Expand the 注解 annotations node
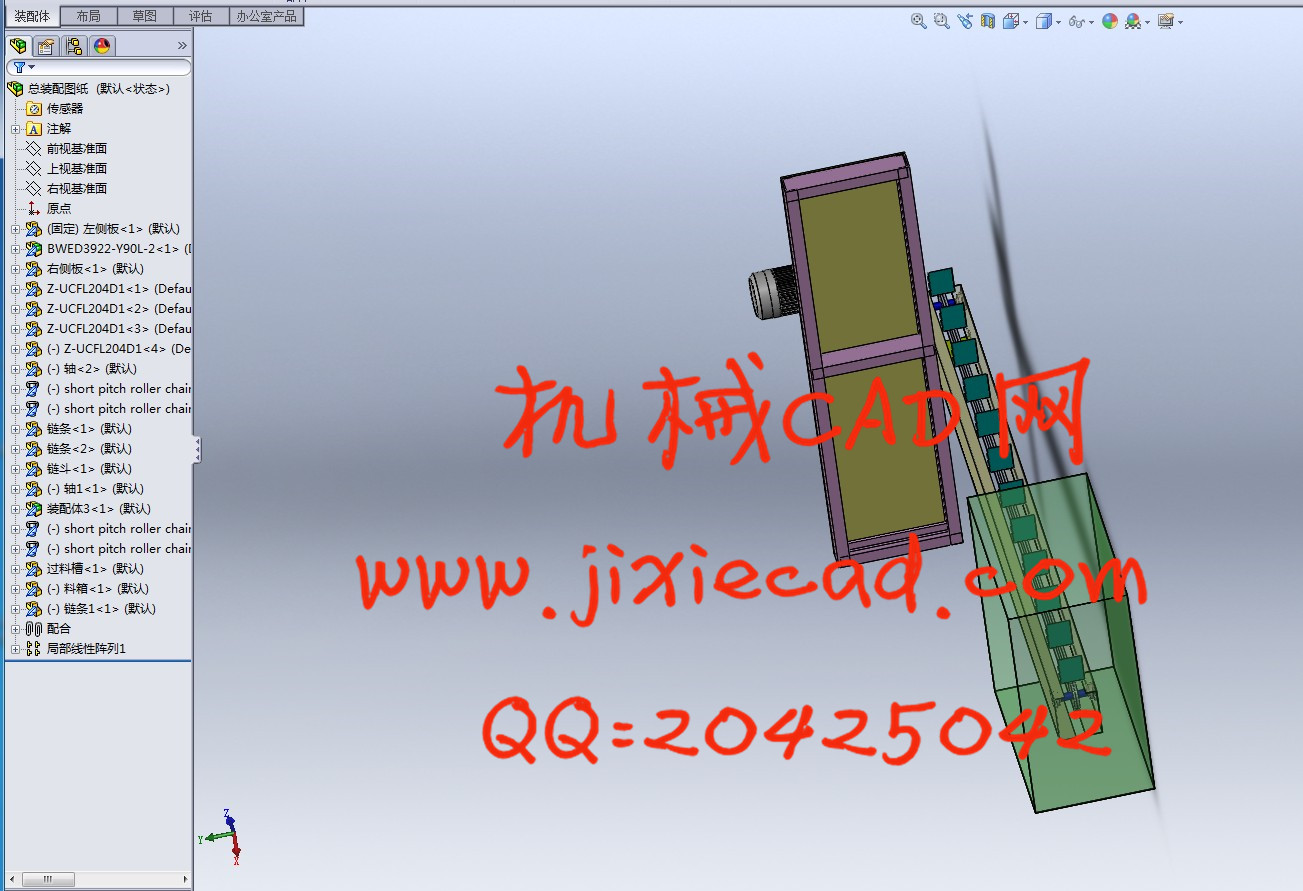 (x=15, y=129)
